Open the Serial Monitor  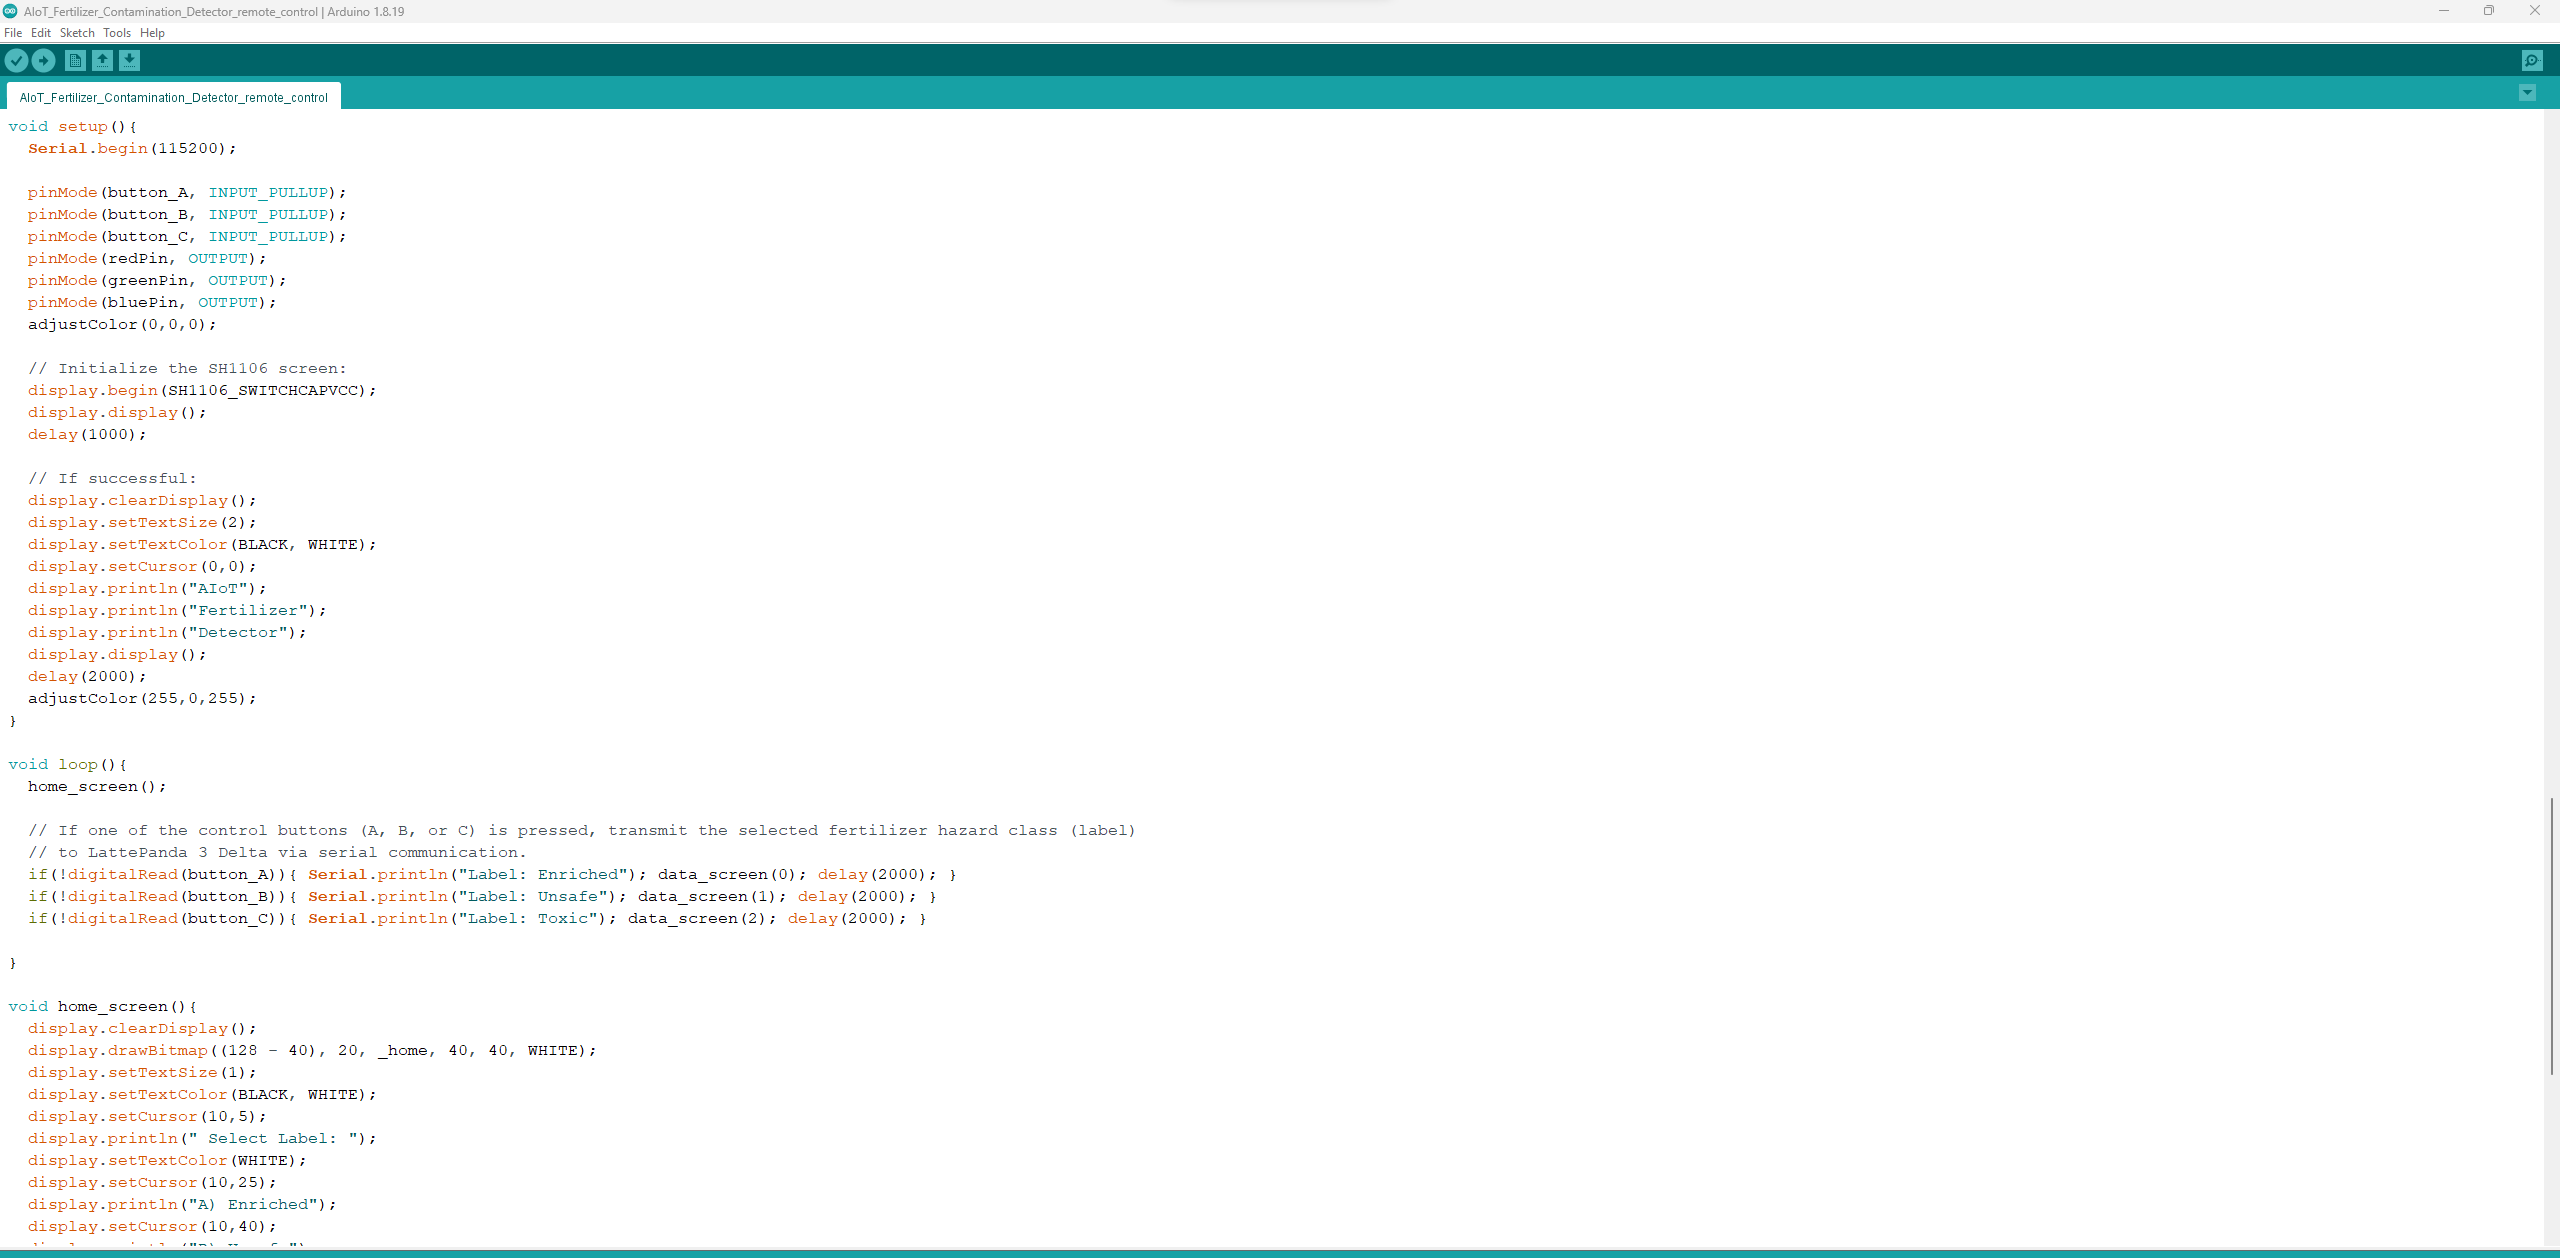(2531, 60)
